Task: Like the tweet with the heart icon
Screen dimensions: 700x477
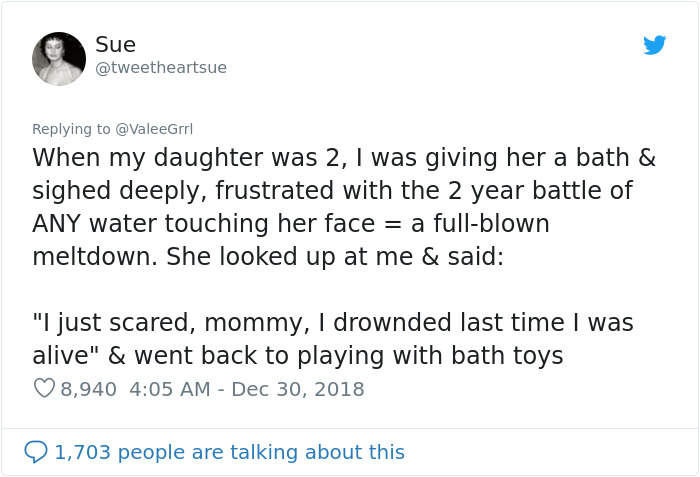Action: coord(45,388)
